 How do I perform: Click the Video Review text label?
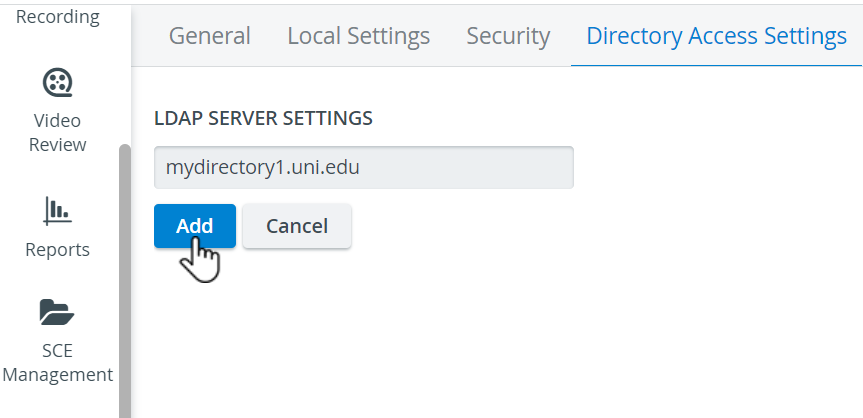tap(57, 133)
